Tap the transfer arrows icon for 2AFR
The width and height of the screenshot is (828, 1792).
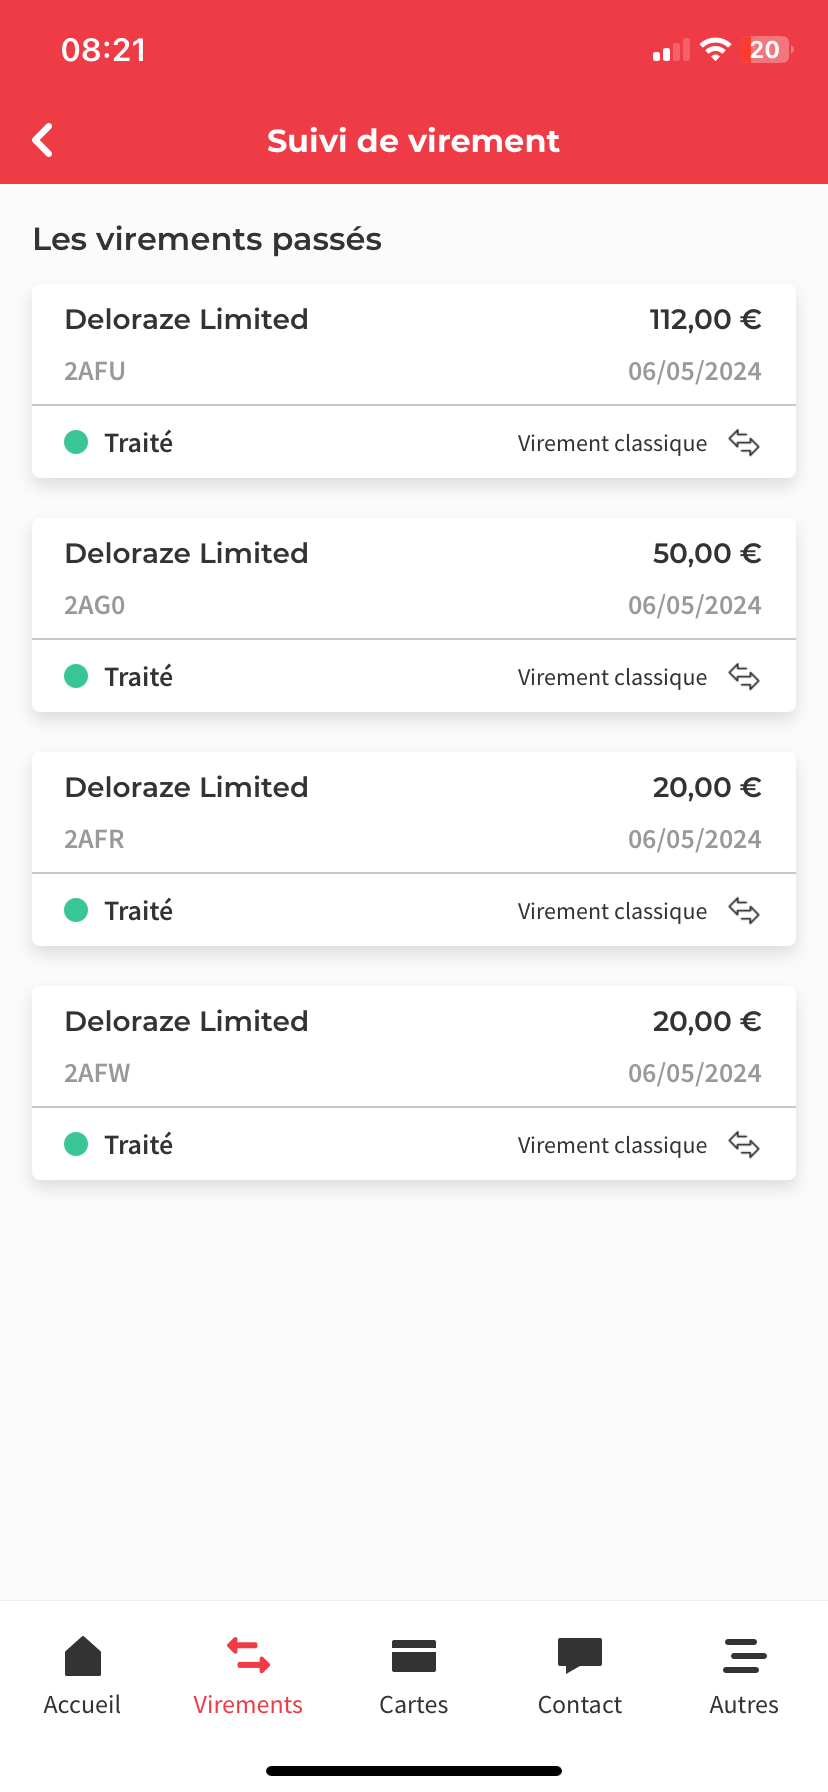(744, 911)
